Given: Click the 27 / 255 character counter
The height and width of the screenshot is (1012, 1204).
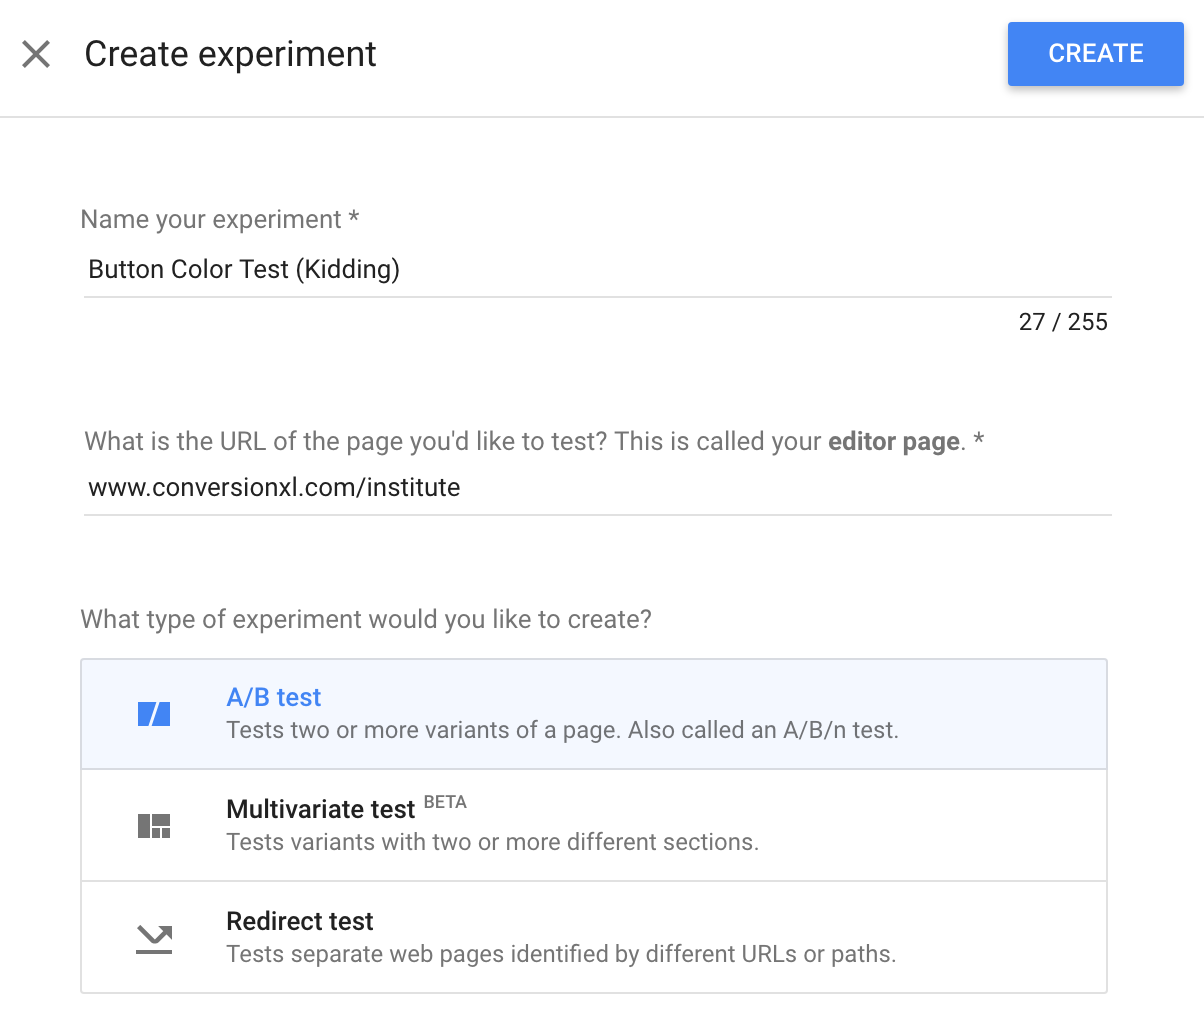Looking at the screenshot, I should pos(1063,322).
